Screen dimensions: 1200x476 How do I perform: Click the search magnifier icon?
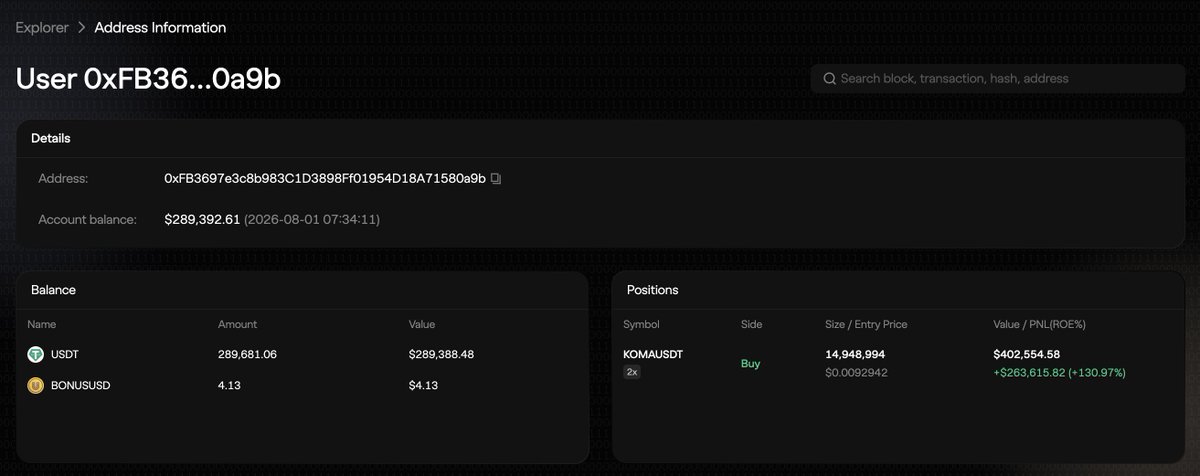pyautogui.click(x=829, y=78)
